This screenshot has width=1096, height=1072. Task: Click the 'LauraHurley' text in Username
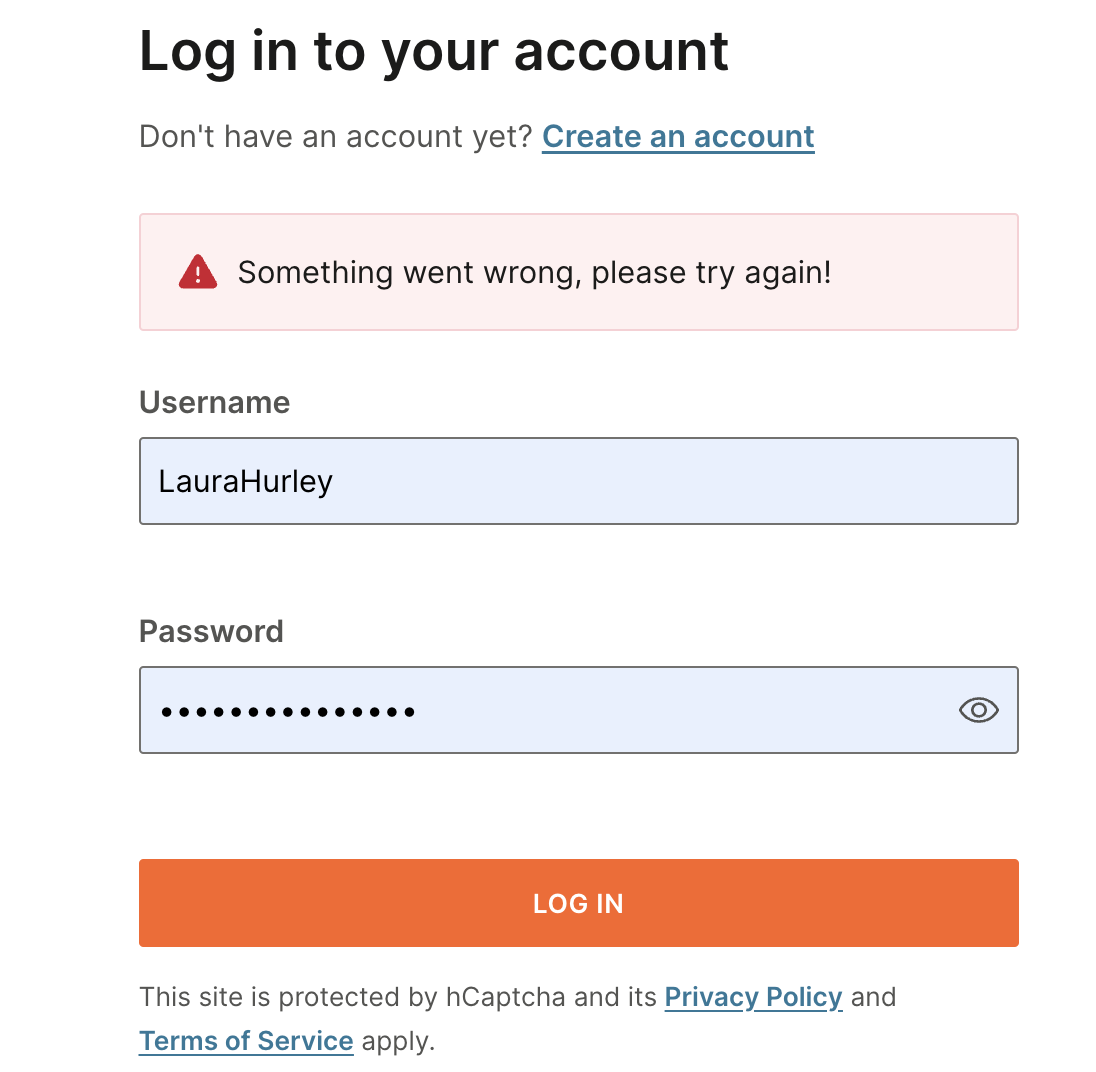[x=246, y=481]
